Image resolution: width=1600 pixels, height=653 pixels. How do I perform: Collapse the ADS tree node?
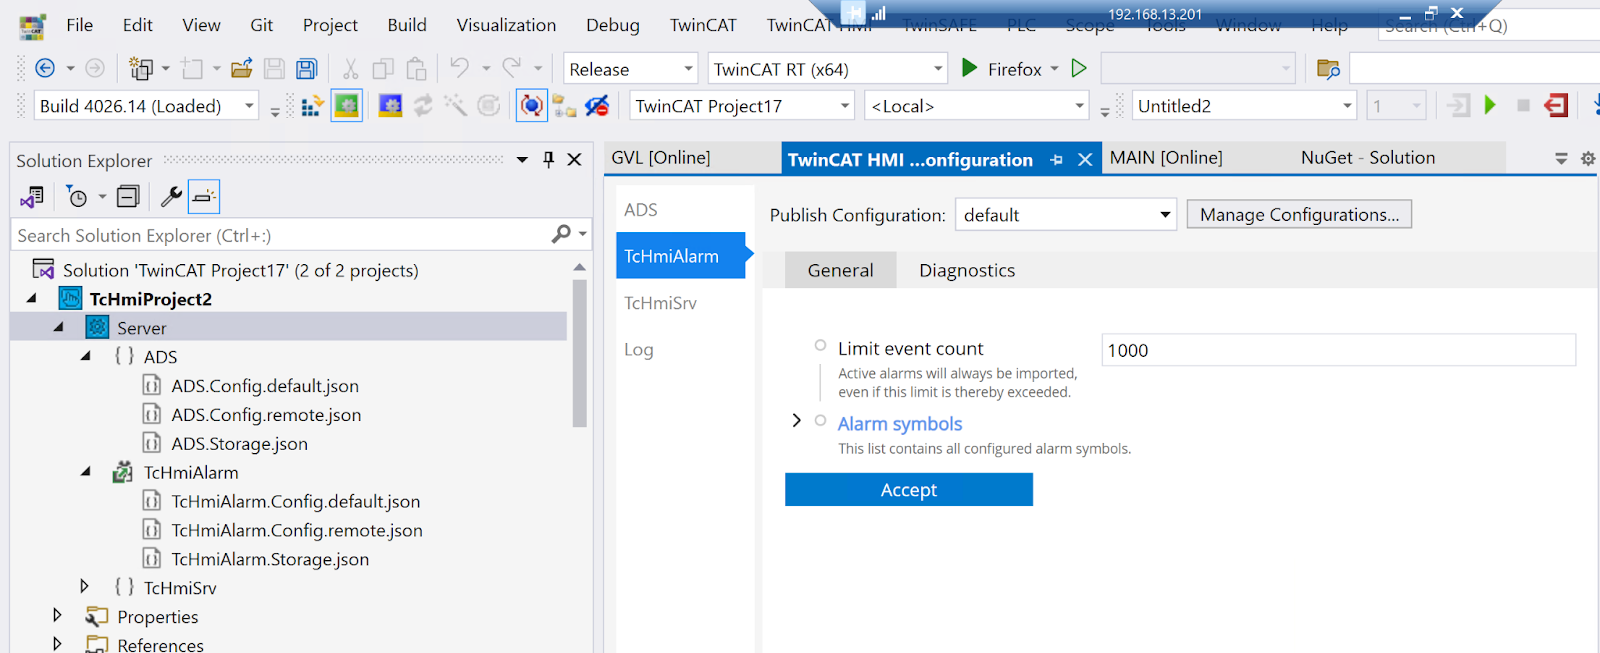click(86, 356)
